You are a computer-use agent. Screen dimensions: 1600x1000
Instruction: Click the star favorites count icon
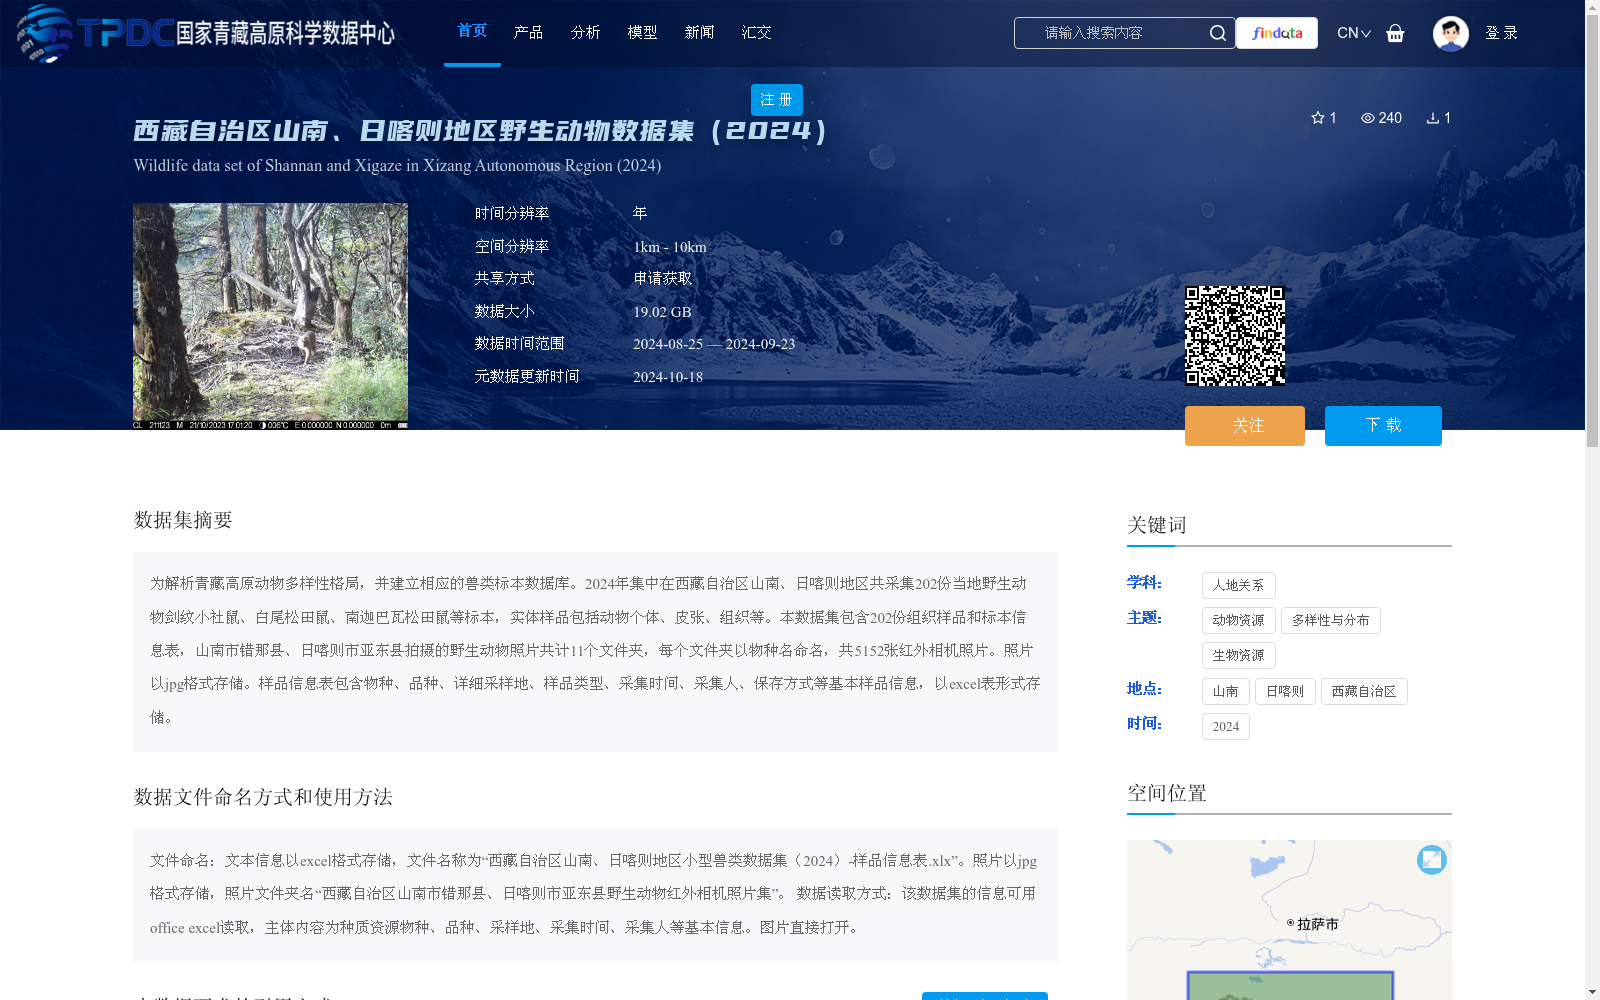[x=1318, y=118]
